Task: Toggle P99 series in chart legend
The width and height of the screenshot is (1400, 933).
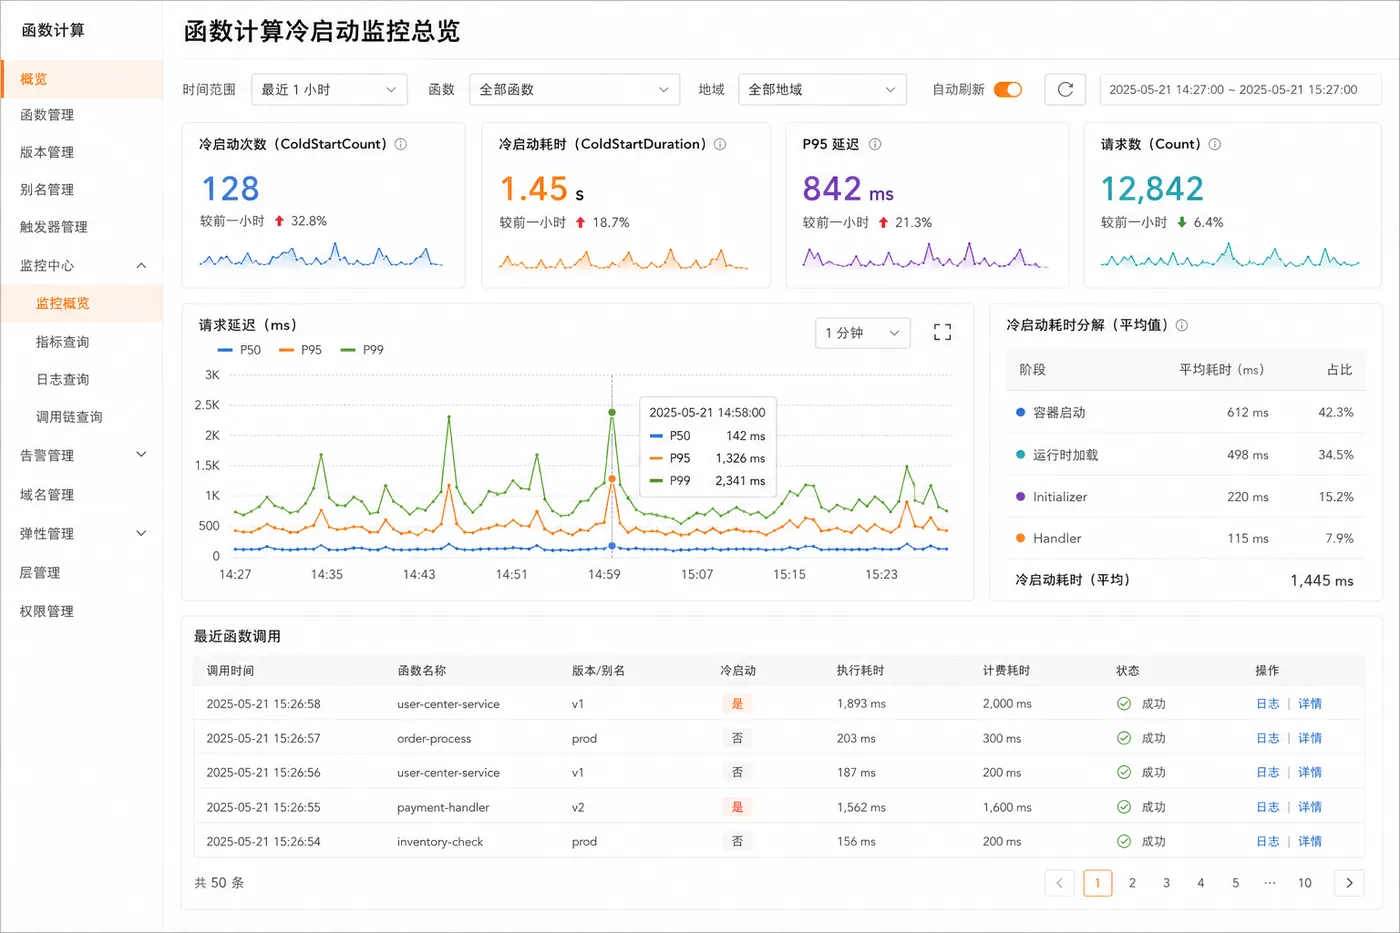Action: (362, 350)
